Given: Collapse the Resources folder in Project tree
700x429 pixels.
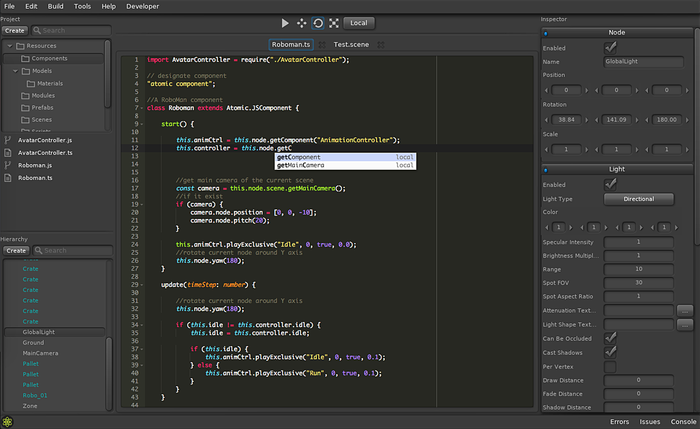Looking at the screenshot, I should [x=9, y=46].
